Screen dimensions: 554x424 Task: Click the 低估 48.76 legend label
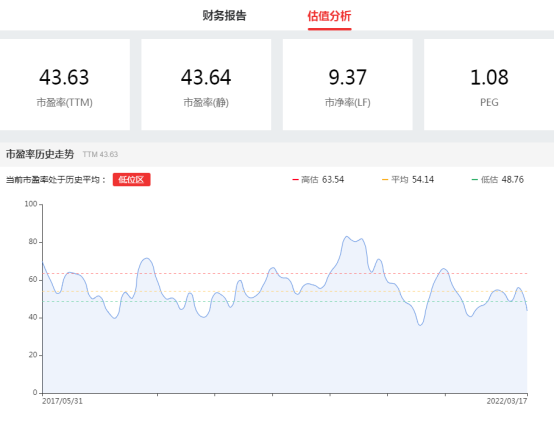tap(502, 180)
